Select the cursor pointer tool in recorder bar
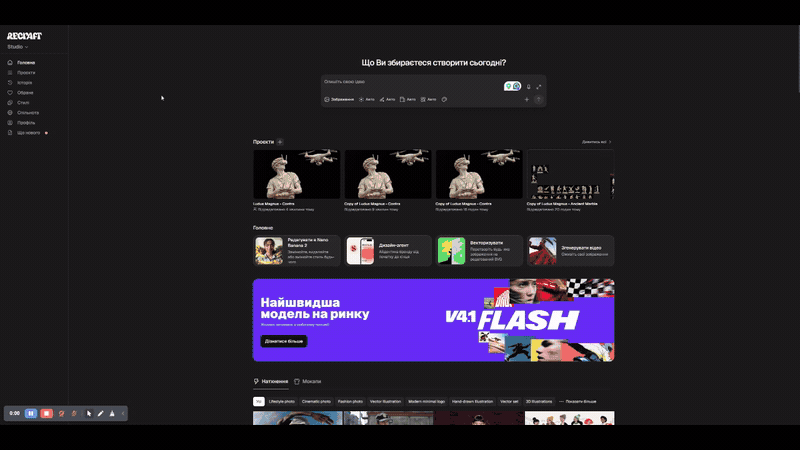800x450 pixels. pyautogui.click(x=89, y=414)
